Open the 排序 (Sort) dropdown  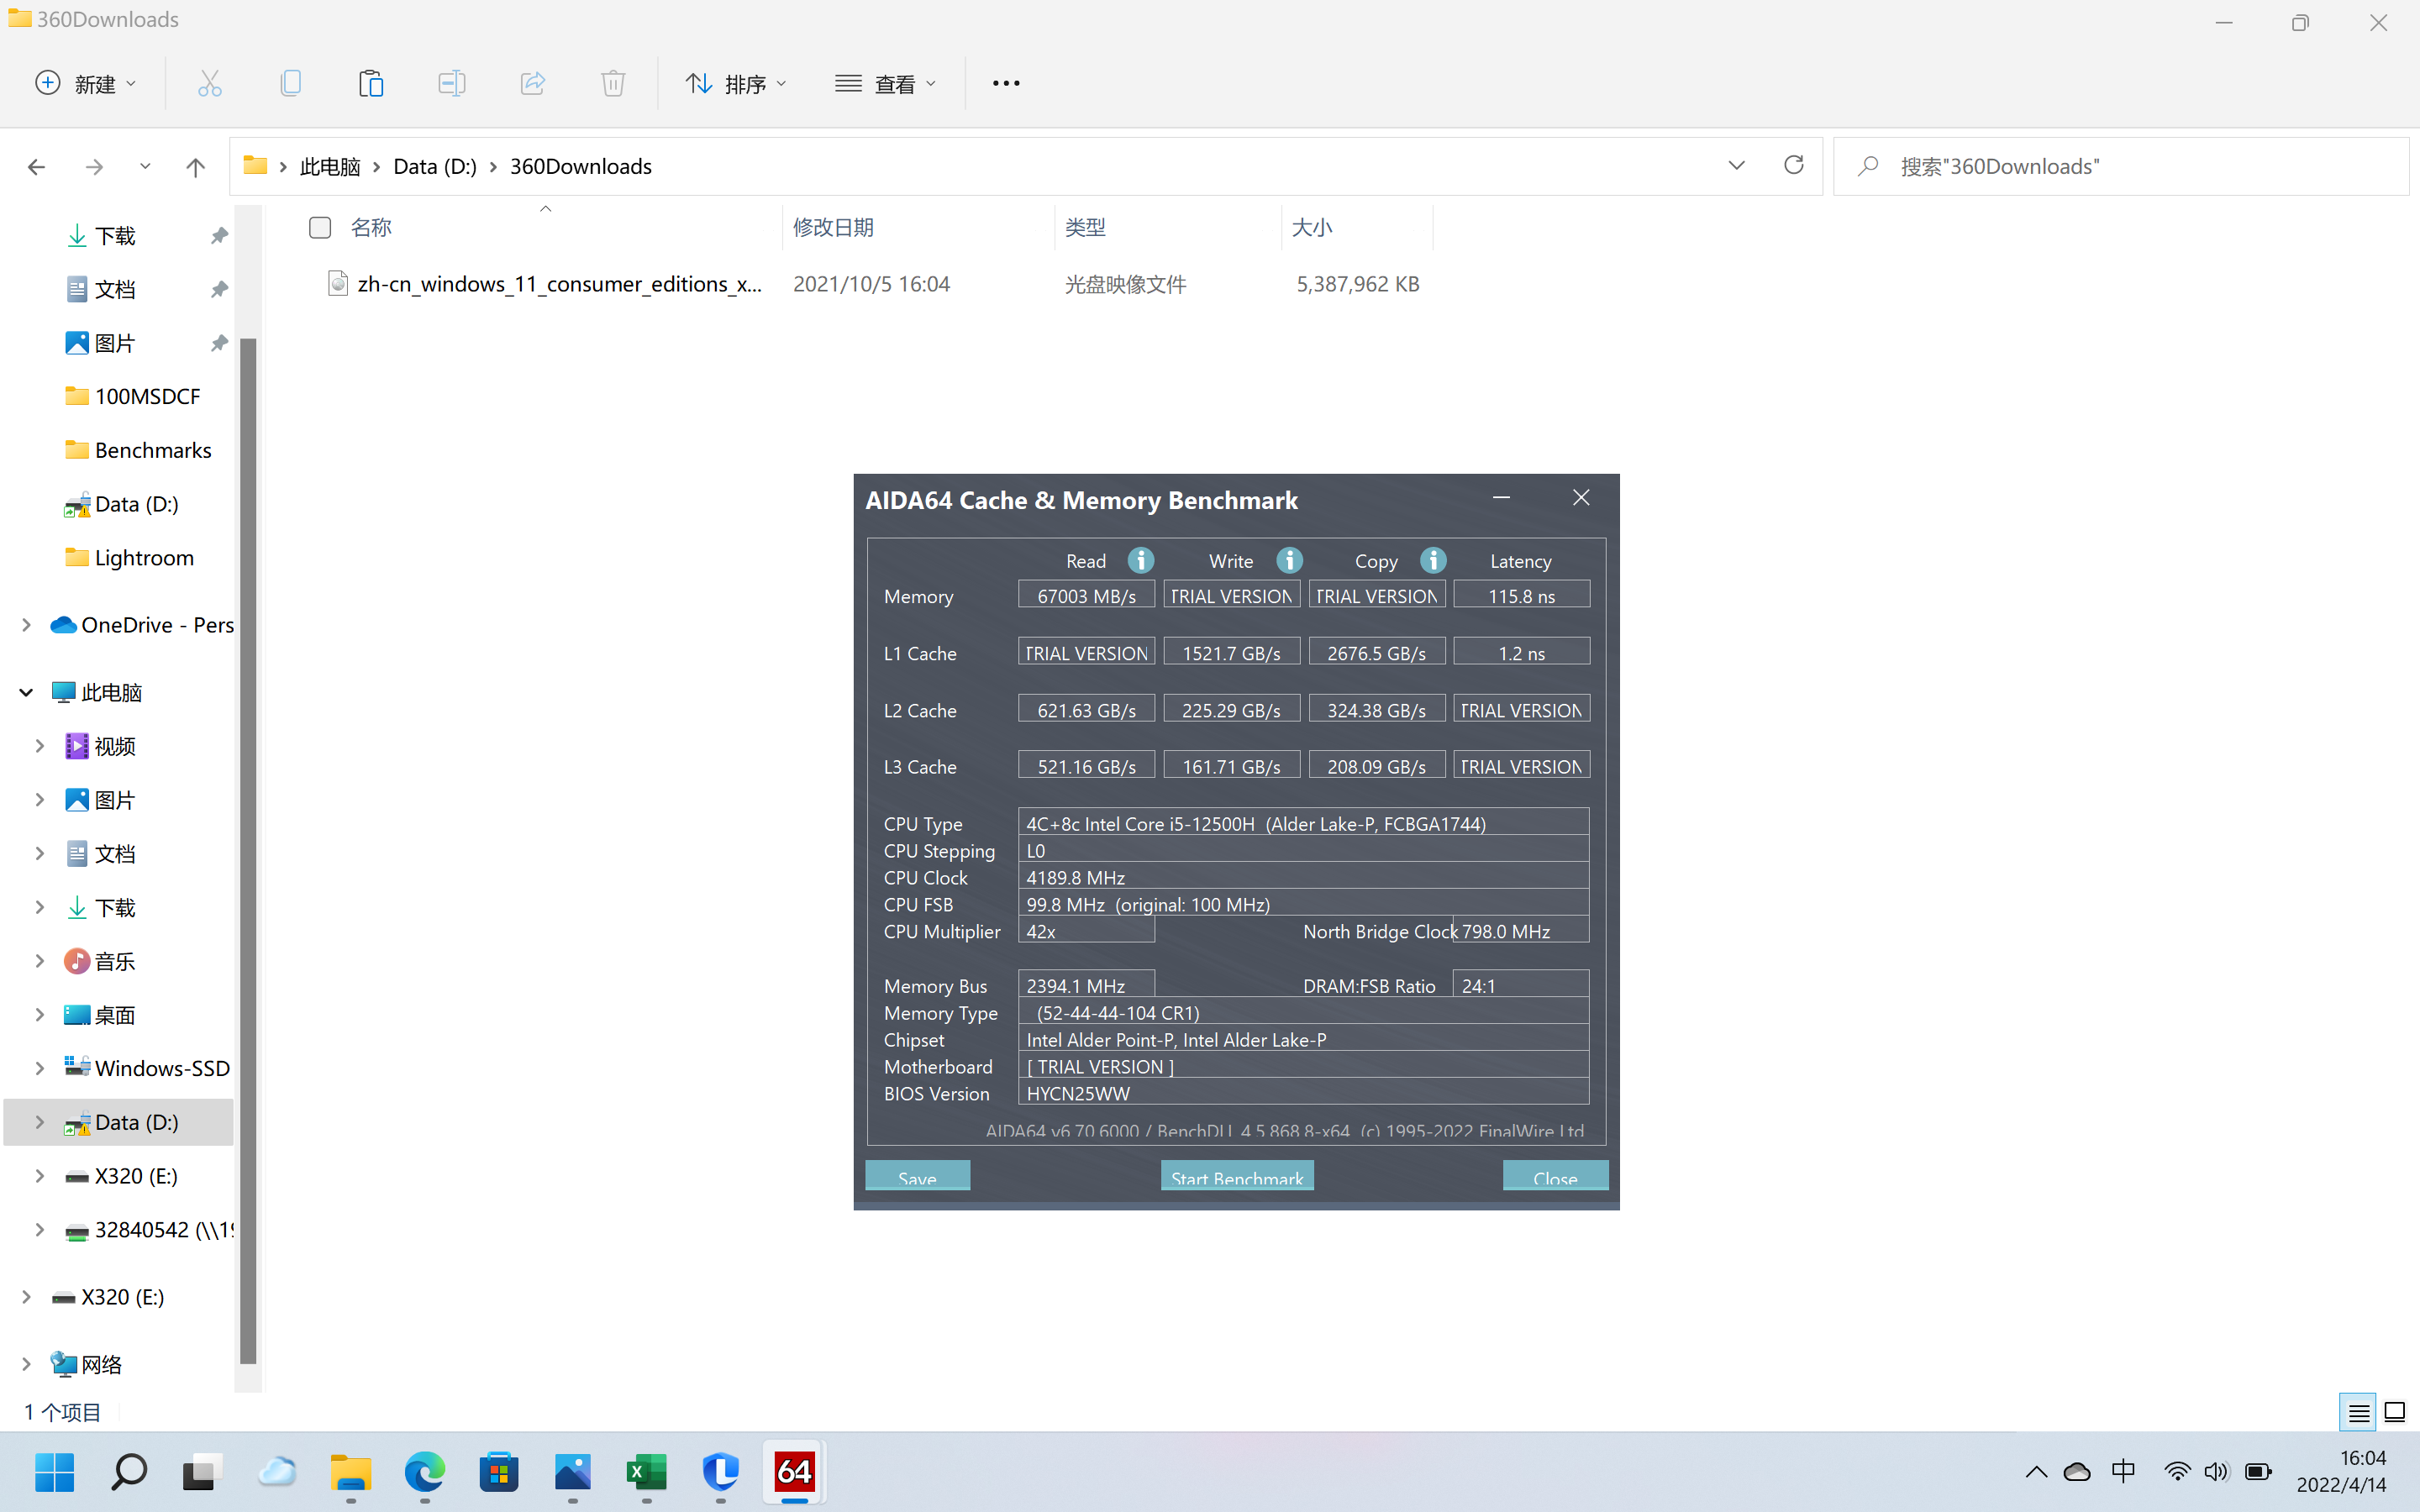coord(736,83)
